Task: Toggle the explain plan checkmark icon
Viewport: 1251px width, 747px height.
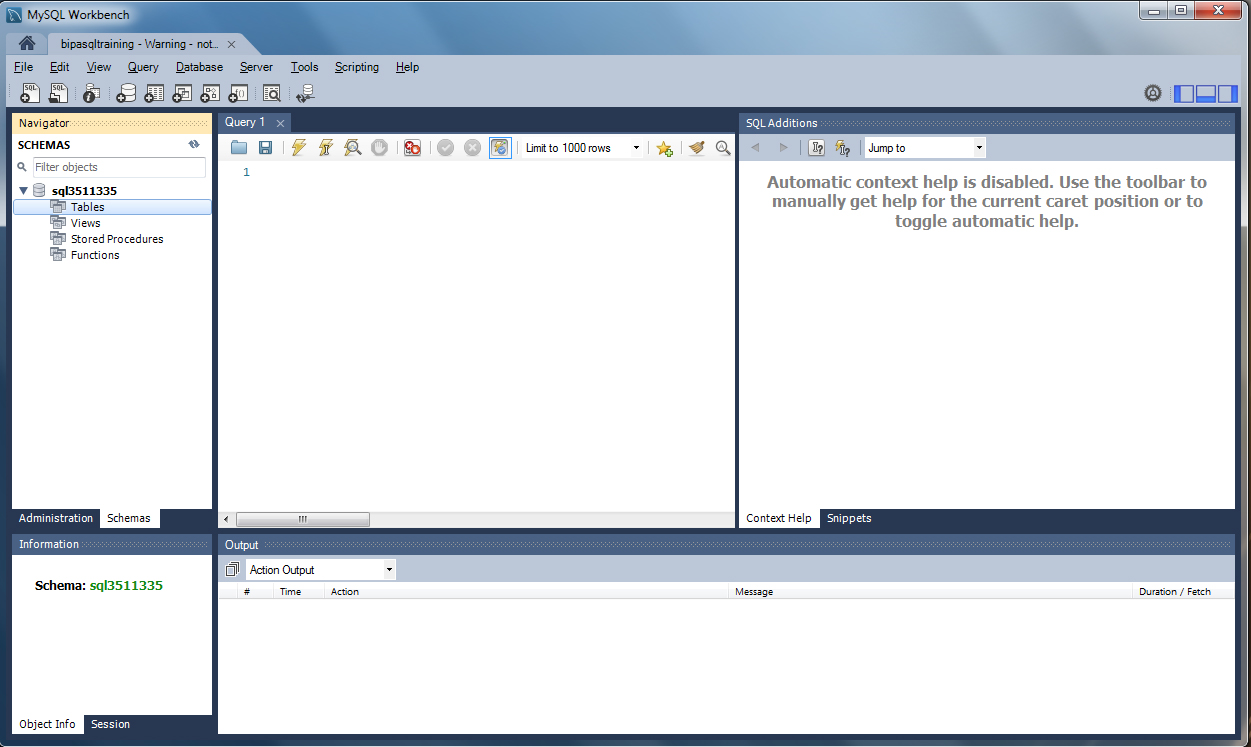Action: [445, 147]
